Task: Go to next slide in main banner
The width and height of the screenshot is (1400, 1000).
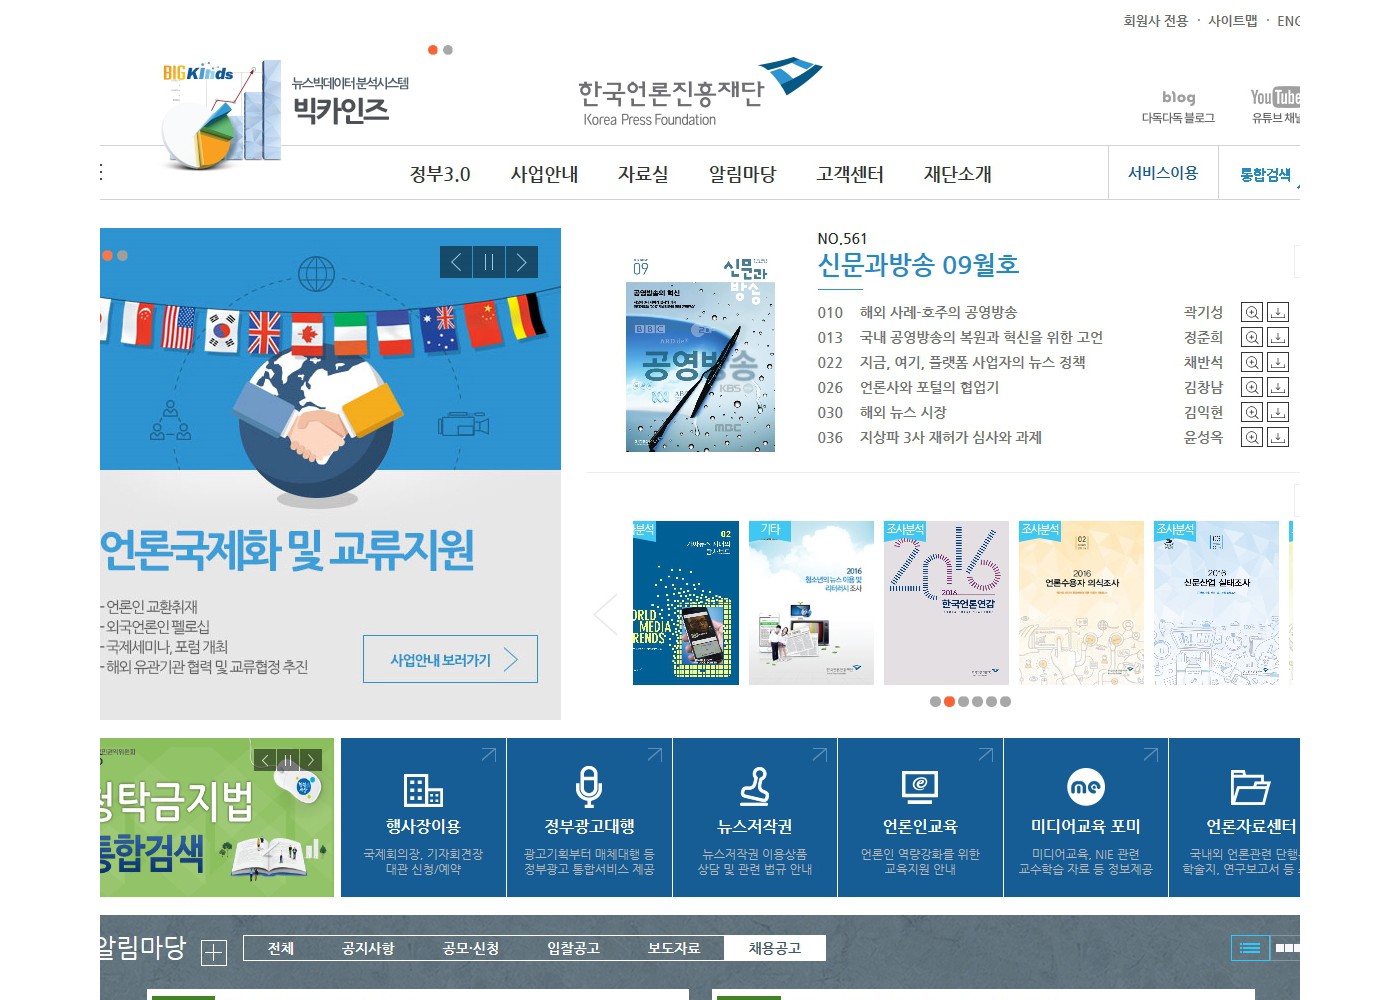Action: click(x=521, y=262)
